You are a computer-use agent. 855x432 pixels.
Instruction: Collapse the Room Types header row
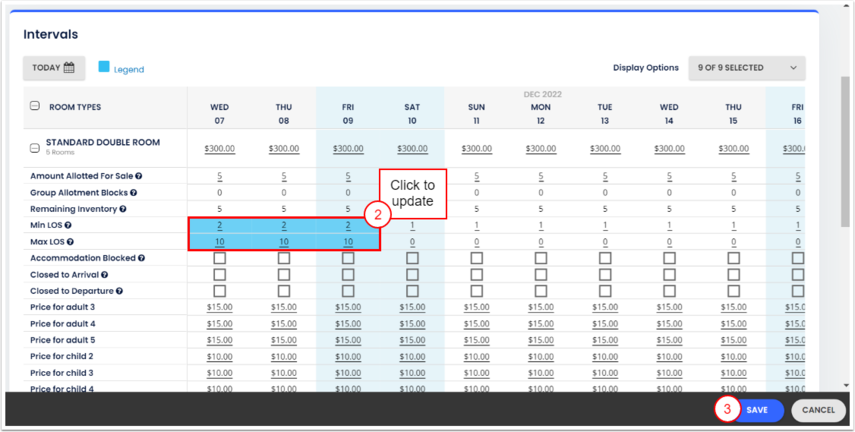point(35,106)
